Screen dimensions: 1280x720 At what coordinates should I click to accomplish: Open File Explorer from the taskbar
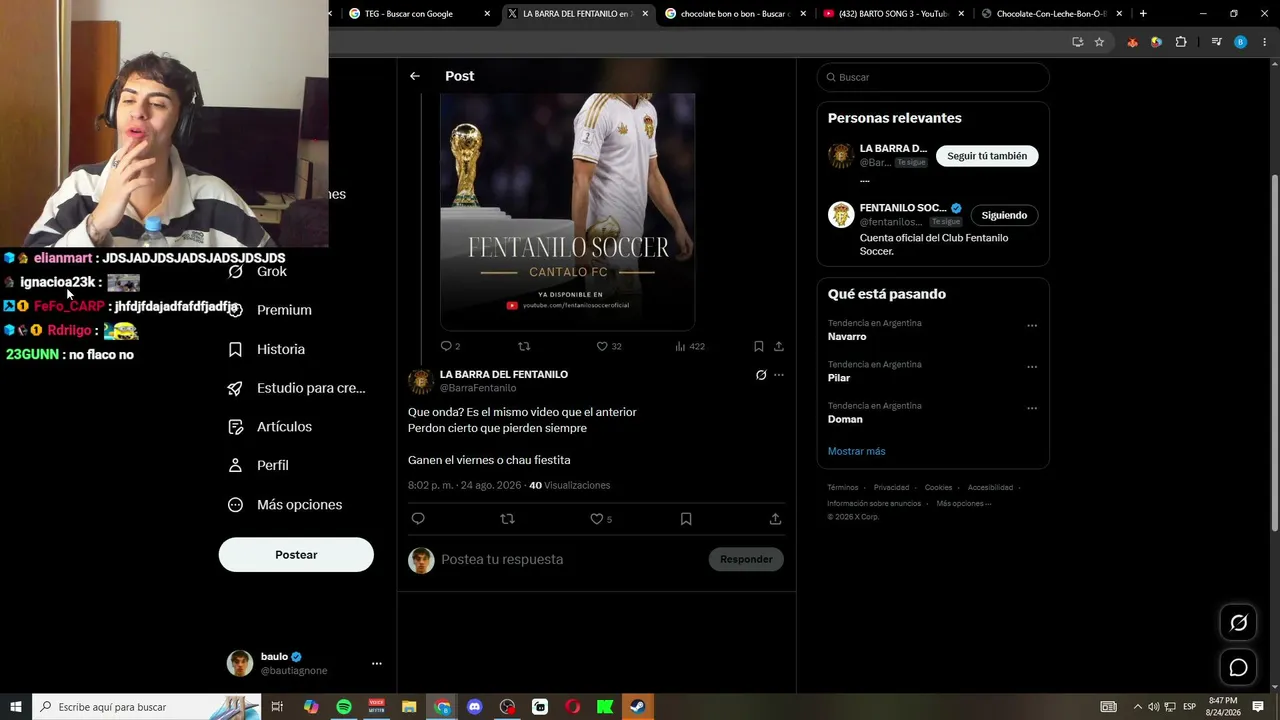[x=409, y=707]
